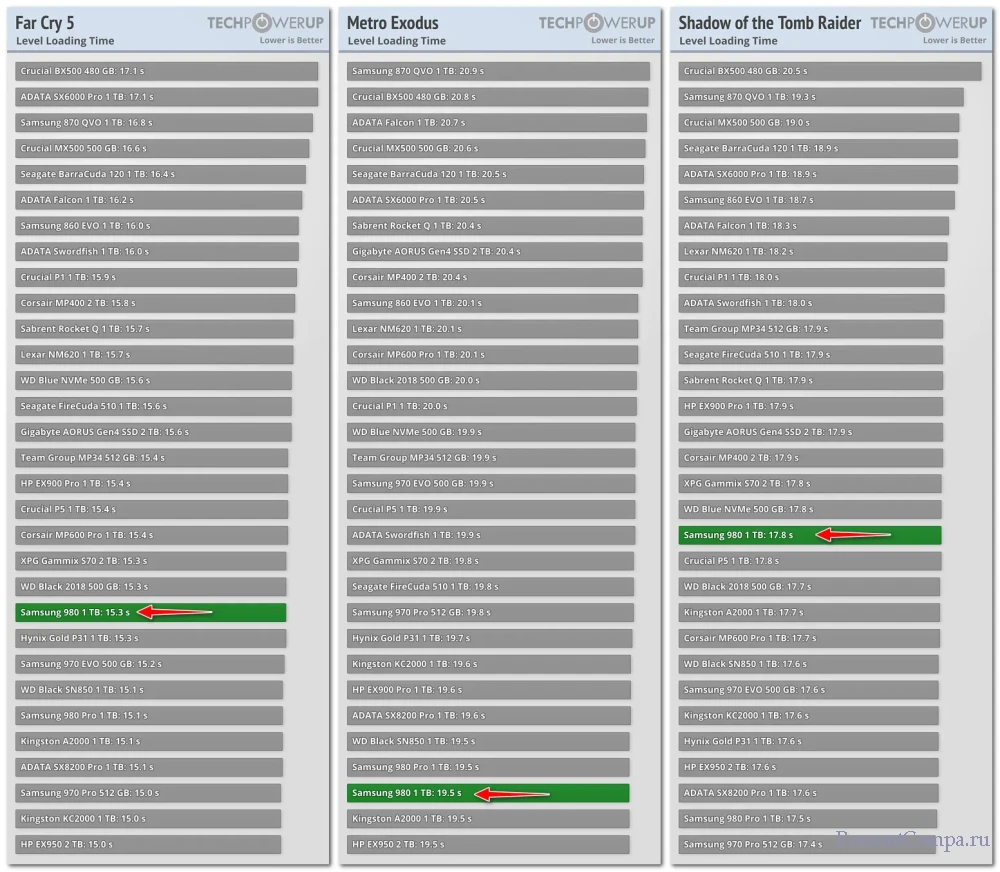The height and width of the screenshot is (872, 1000).
Task: Click Lower is Better note in Far Cry 5 chart
Action: click(291, 40)
